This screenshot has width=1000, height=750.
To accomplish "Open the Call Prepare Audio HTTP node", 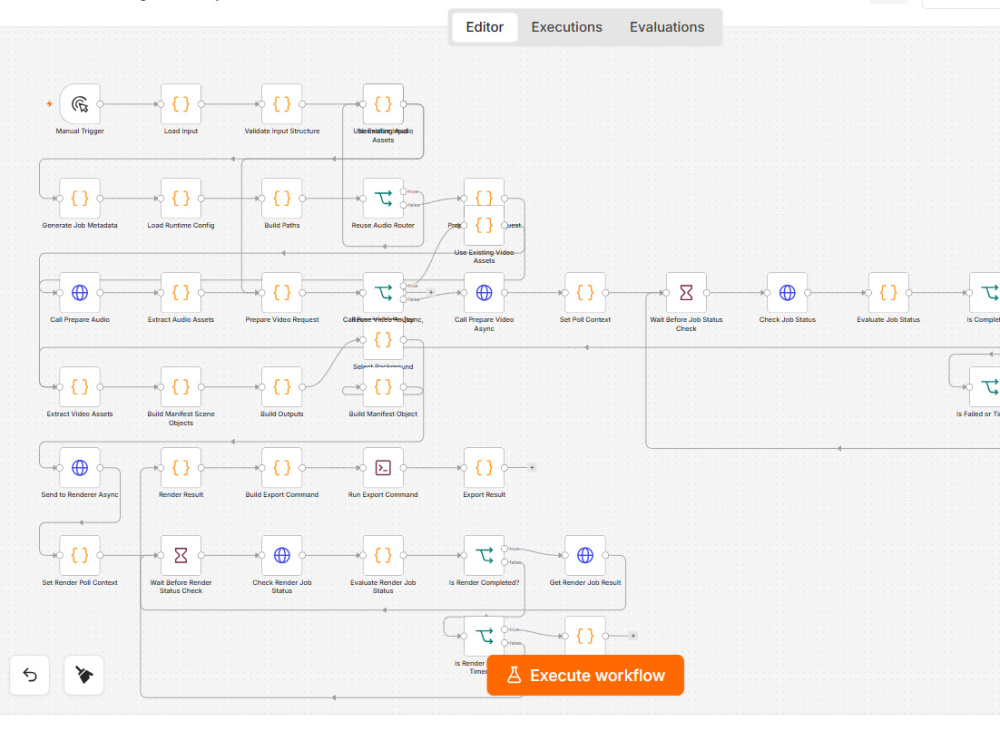I will pos(80,293).
